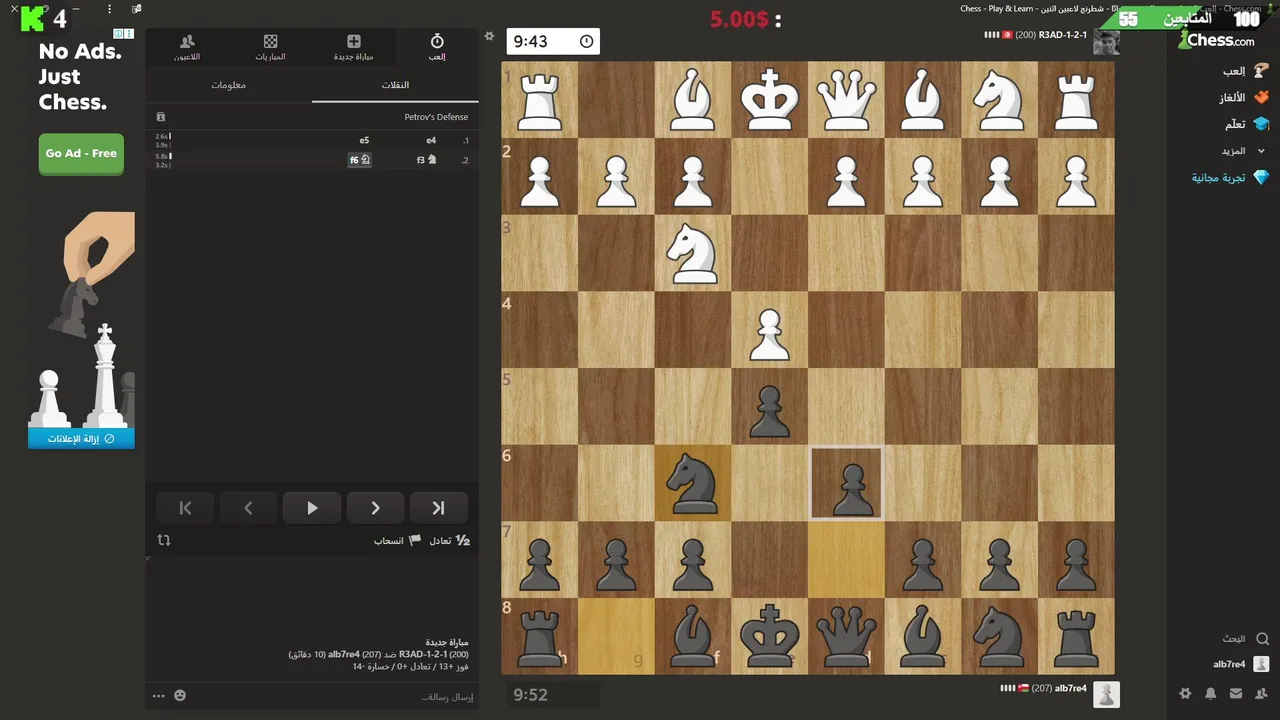This screenshot has height=720, width=1280.
Task: Open the opening explorer book icon
Action: pos(160,117)
